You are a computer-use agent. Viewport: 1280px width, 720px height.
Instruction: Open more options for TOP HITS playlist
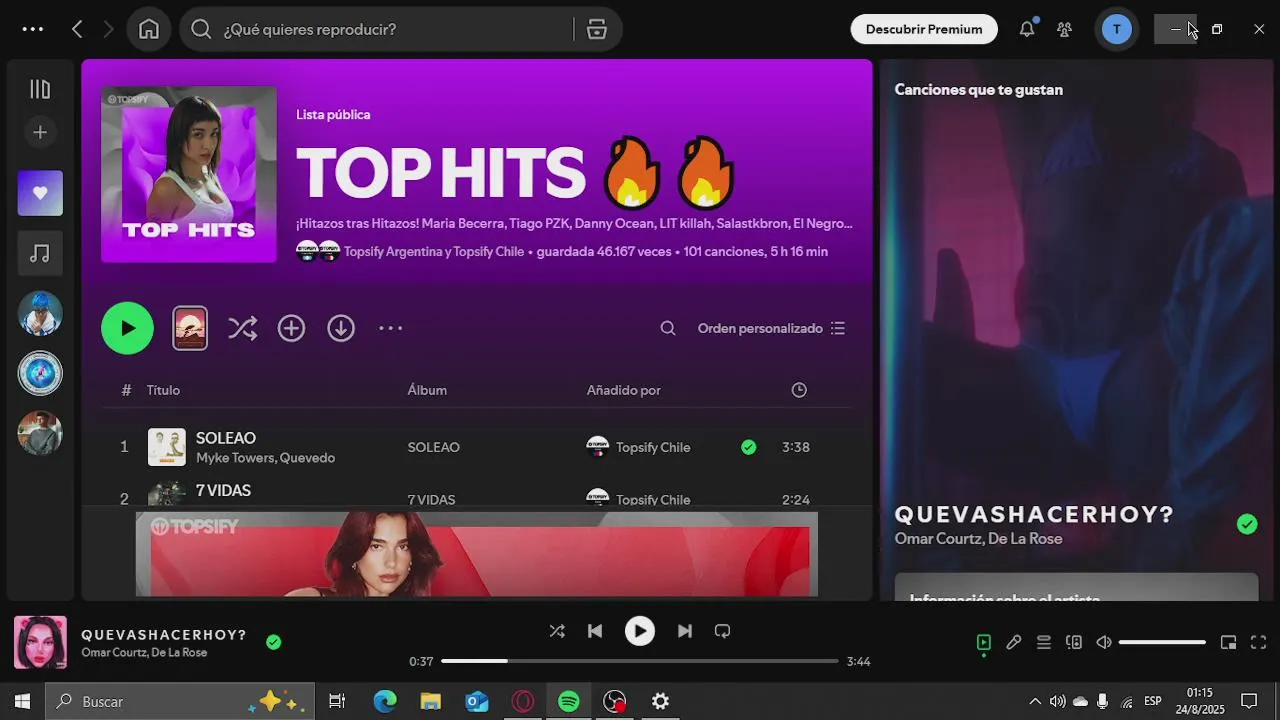[390, 328]
